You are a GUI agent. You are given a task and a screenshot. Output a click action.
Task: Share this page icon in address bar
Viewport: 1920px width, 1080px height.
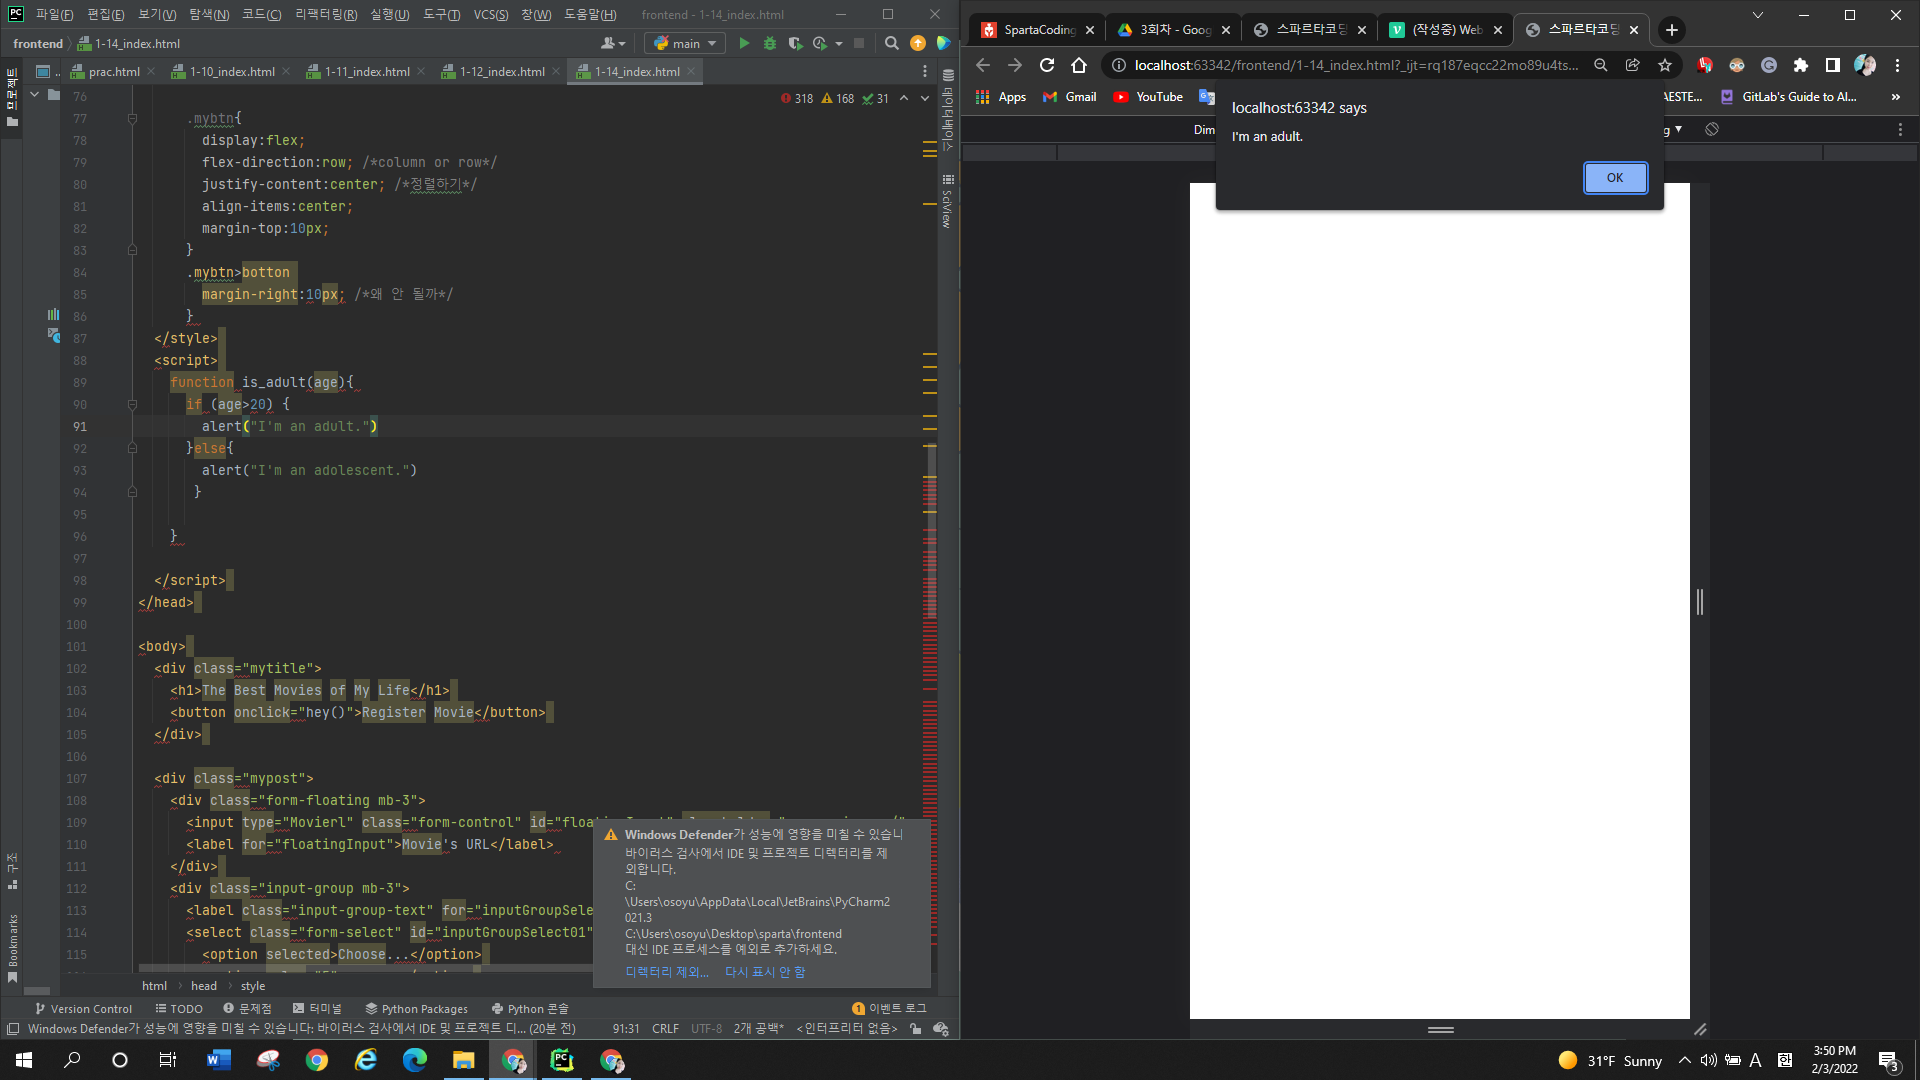coord(1633,65)
